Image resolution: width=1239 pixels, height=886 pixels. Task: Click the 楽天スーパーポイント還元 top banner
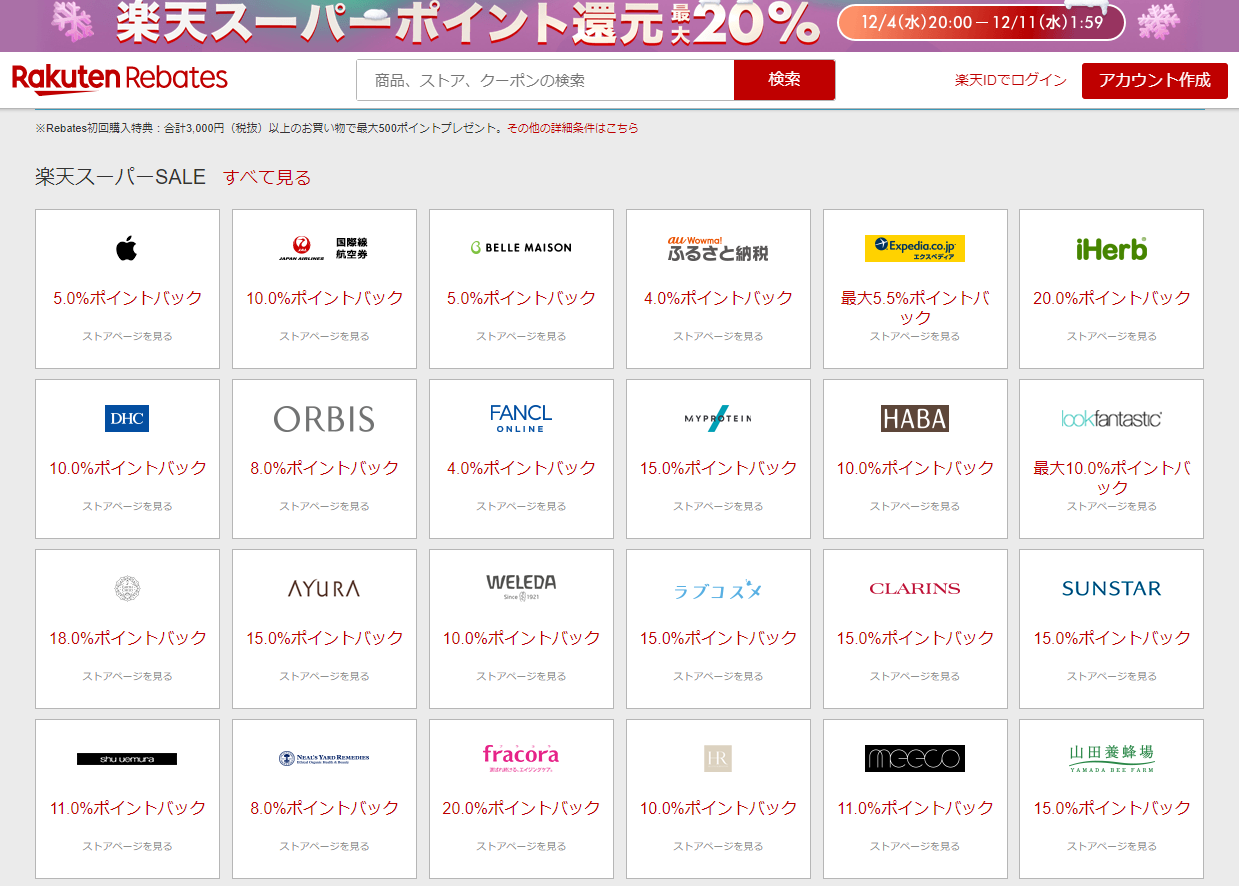[619, 25]
